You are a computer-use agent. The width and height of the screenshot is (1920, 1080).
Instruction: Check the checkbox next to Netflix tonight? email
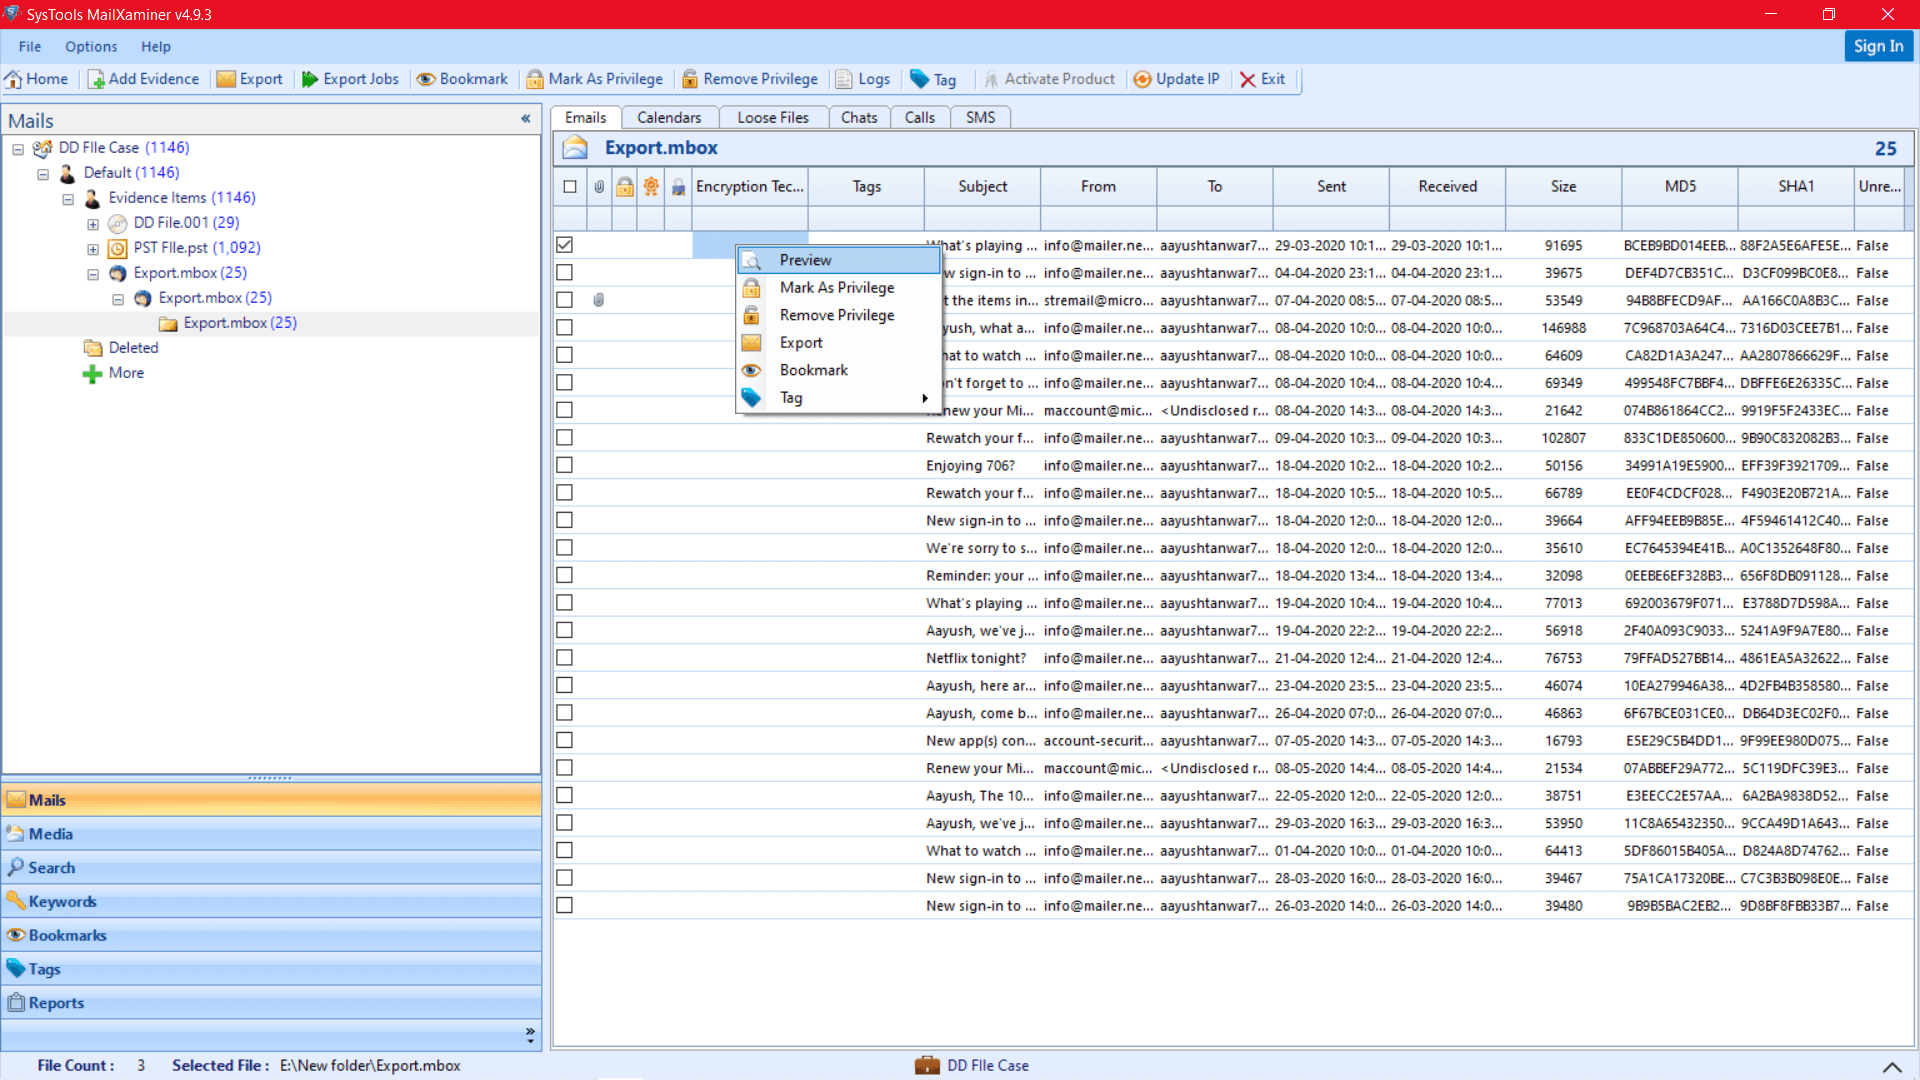coord(566,657)
